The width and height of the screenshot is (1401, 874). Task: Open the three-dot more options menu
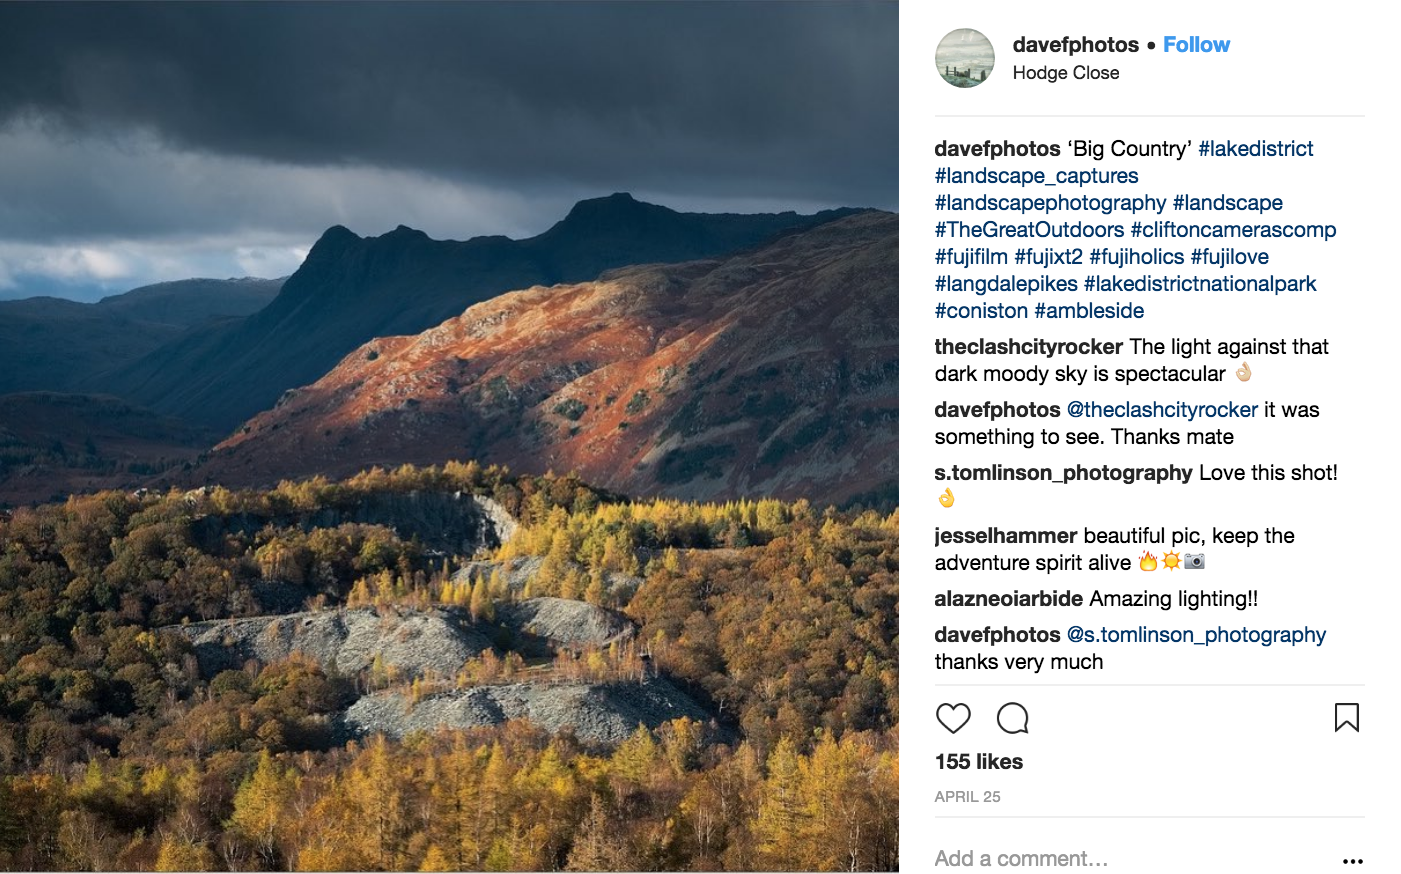point(1353,861)
